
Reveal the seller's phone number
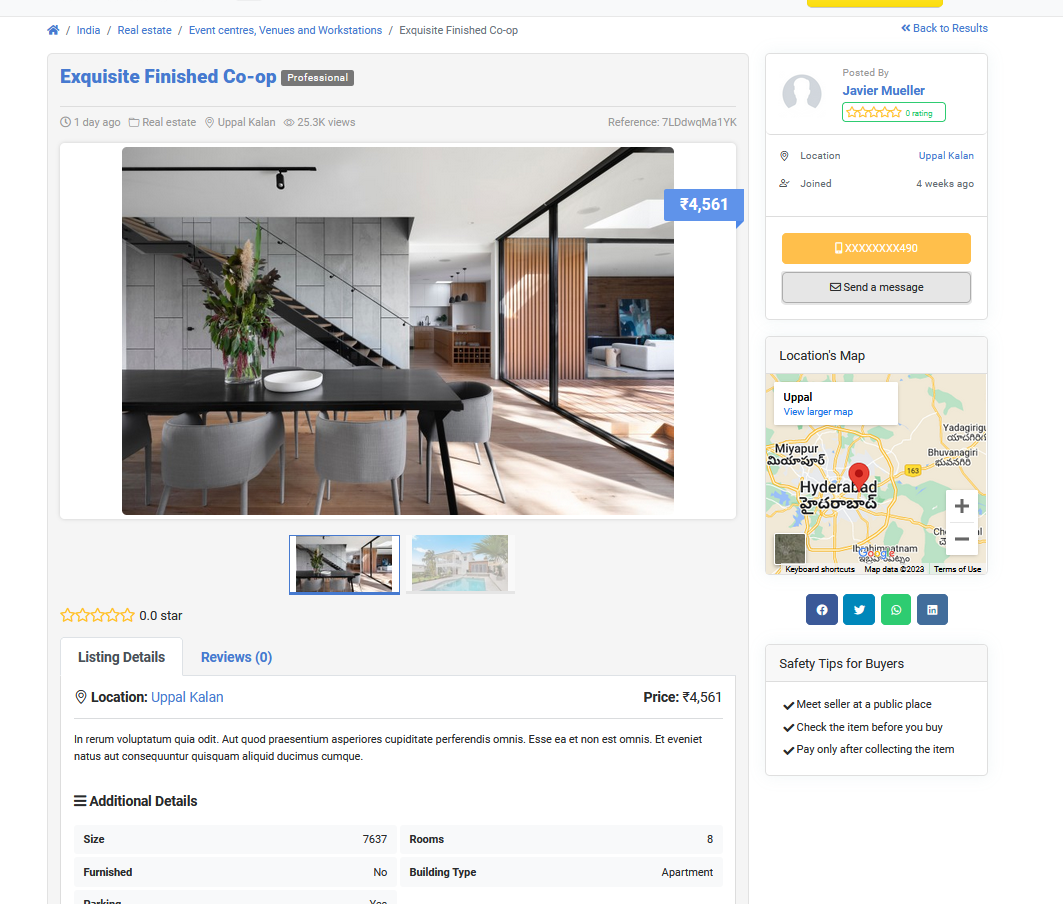876,248
